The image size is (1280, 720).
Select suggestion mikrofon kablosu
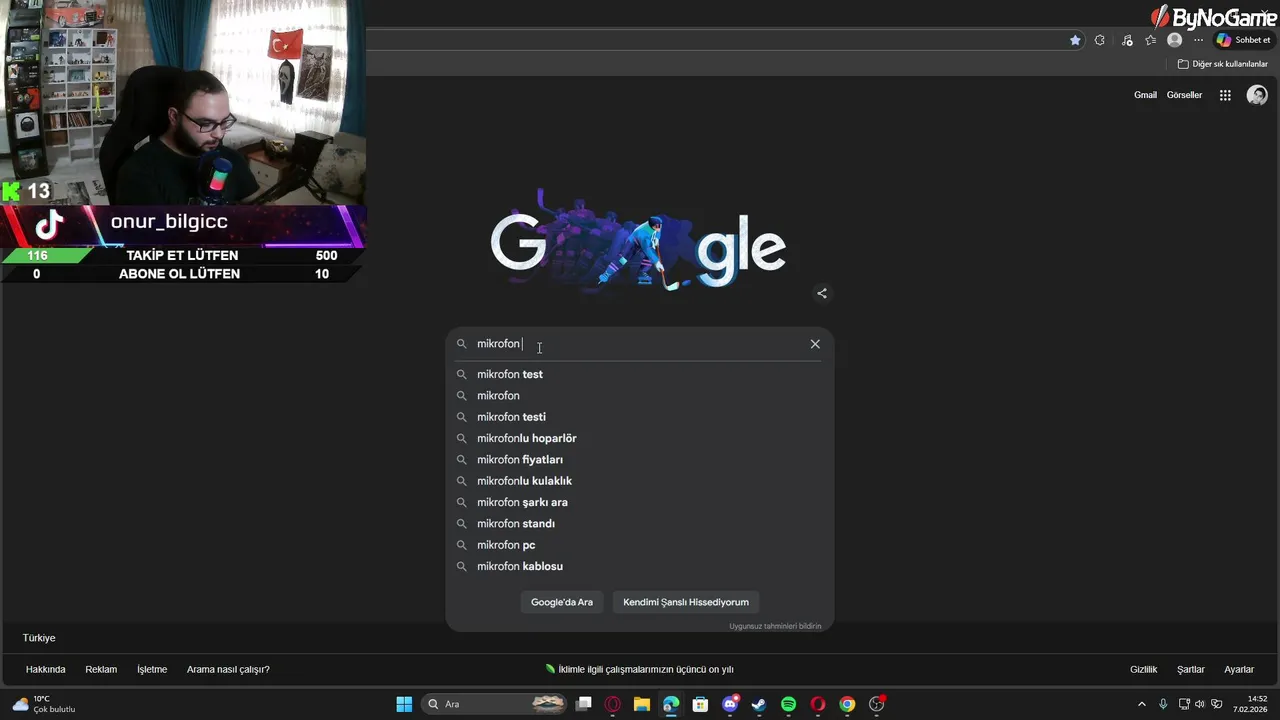point(639,566)
